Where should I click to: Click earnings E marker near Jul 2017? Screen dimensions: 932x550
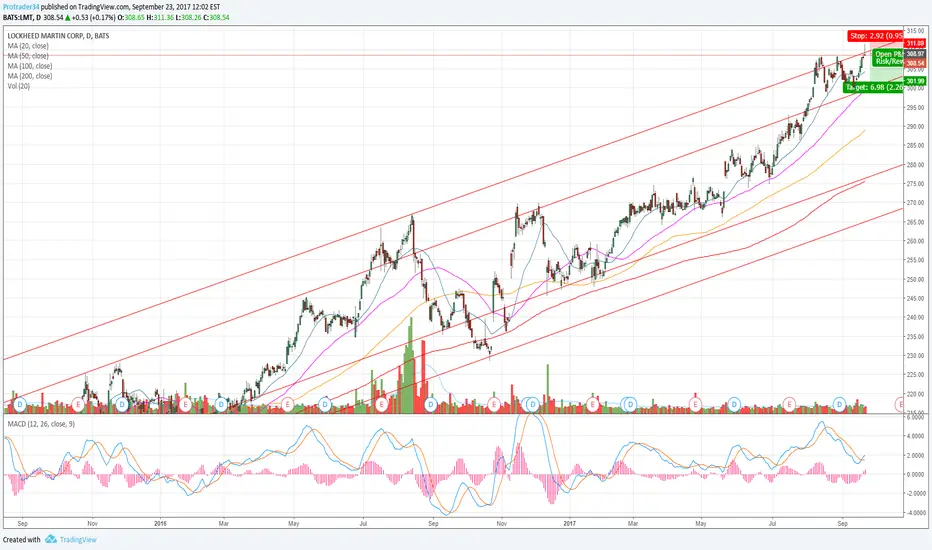pos(789,404)
